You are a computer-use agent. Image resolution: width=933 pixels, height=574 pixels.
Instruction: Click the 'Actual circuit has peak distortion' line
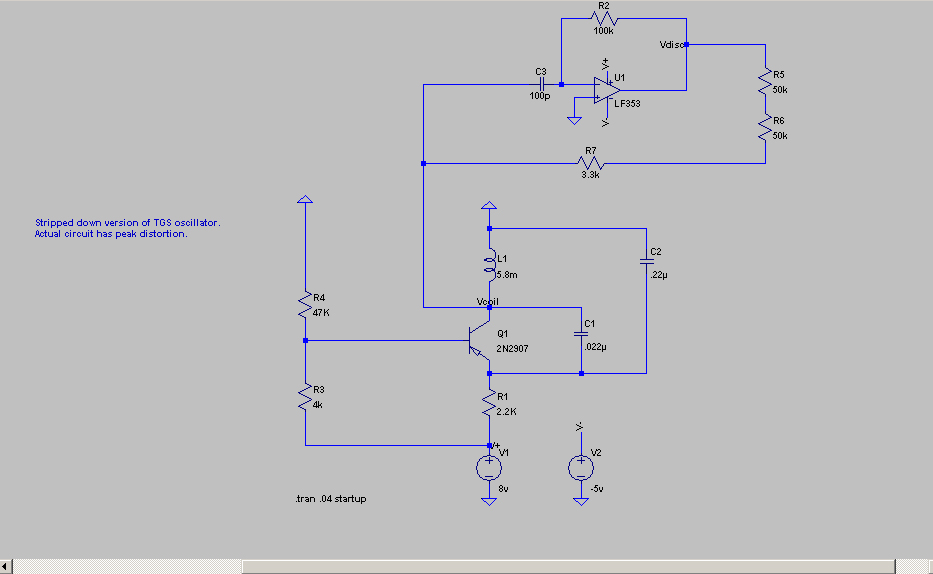point(111,234)
